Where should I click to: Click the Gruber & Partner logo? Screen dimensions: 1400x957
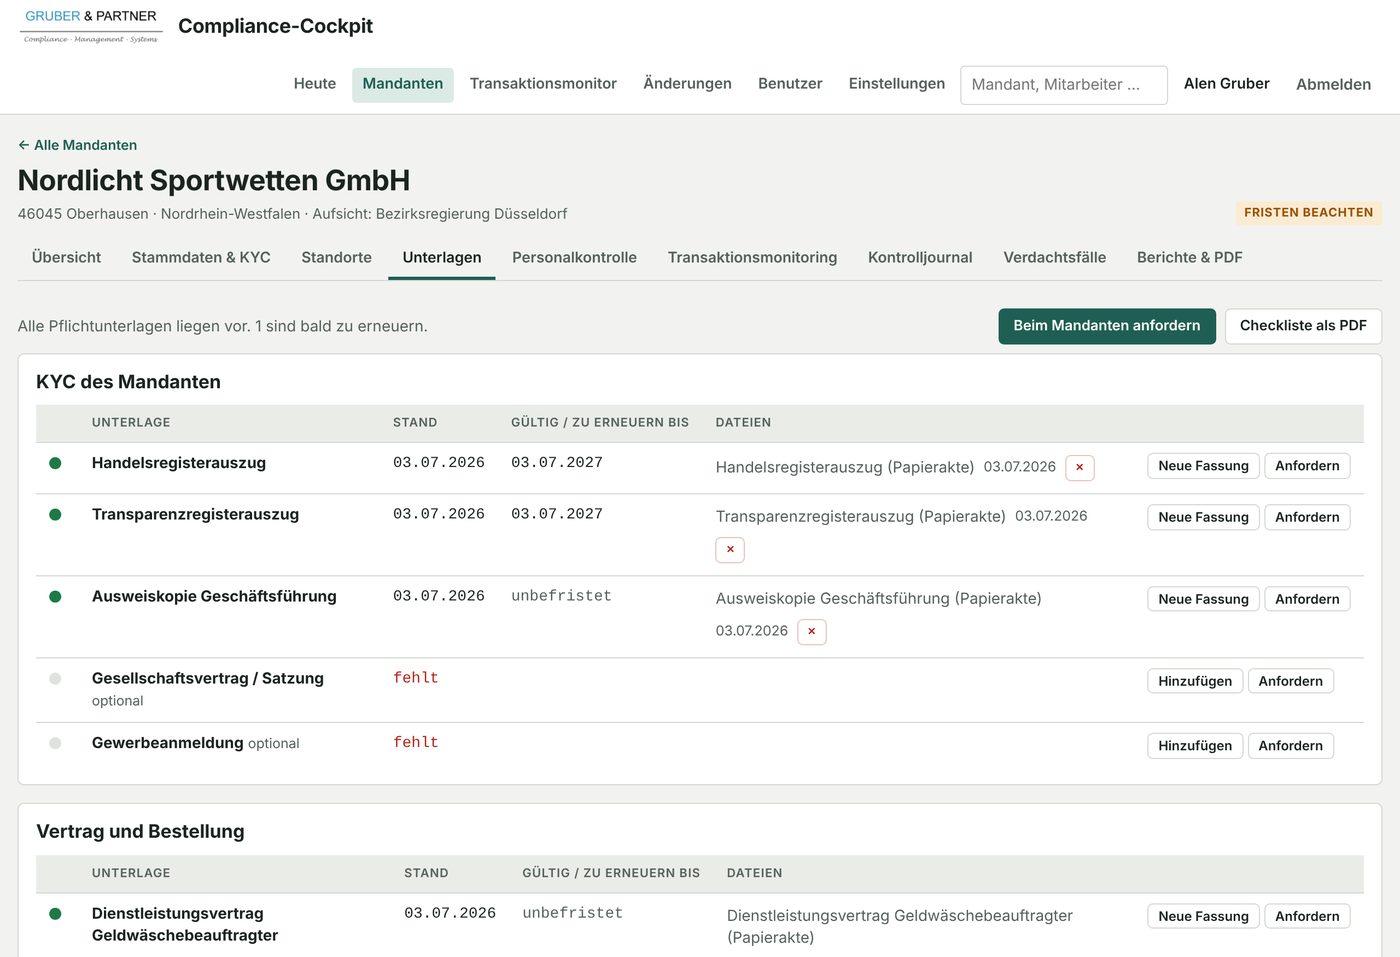[91, 26]
